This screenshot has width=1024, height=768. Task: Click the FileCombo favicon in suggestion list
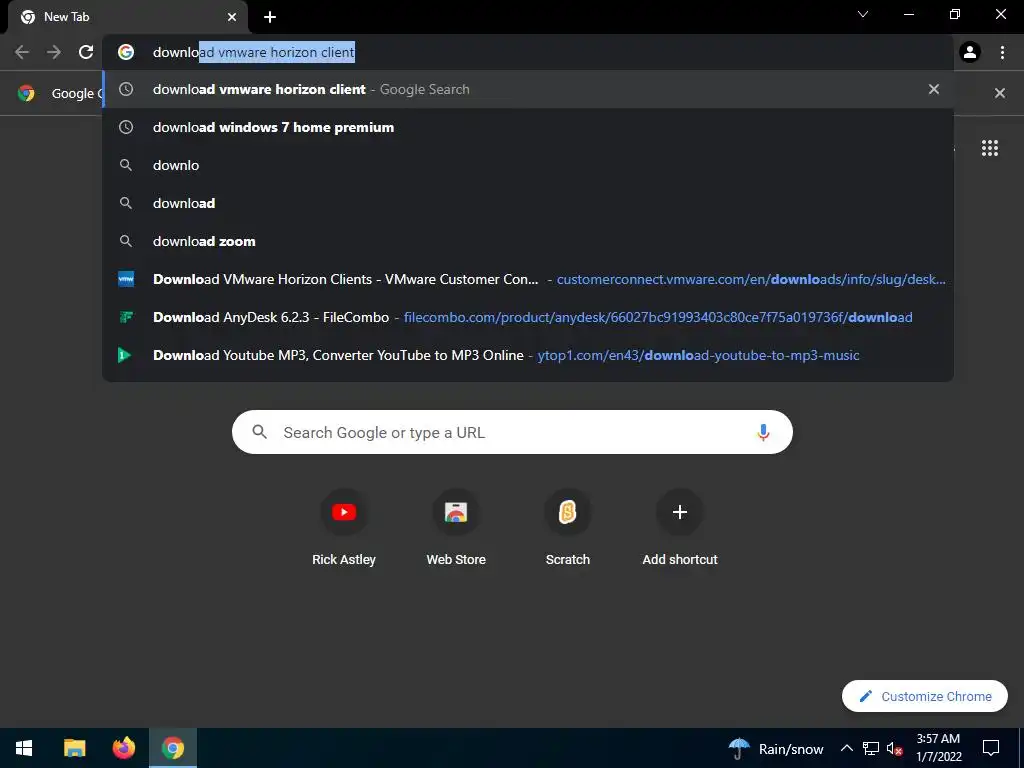point(126,317)
